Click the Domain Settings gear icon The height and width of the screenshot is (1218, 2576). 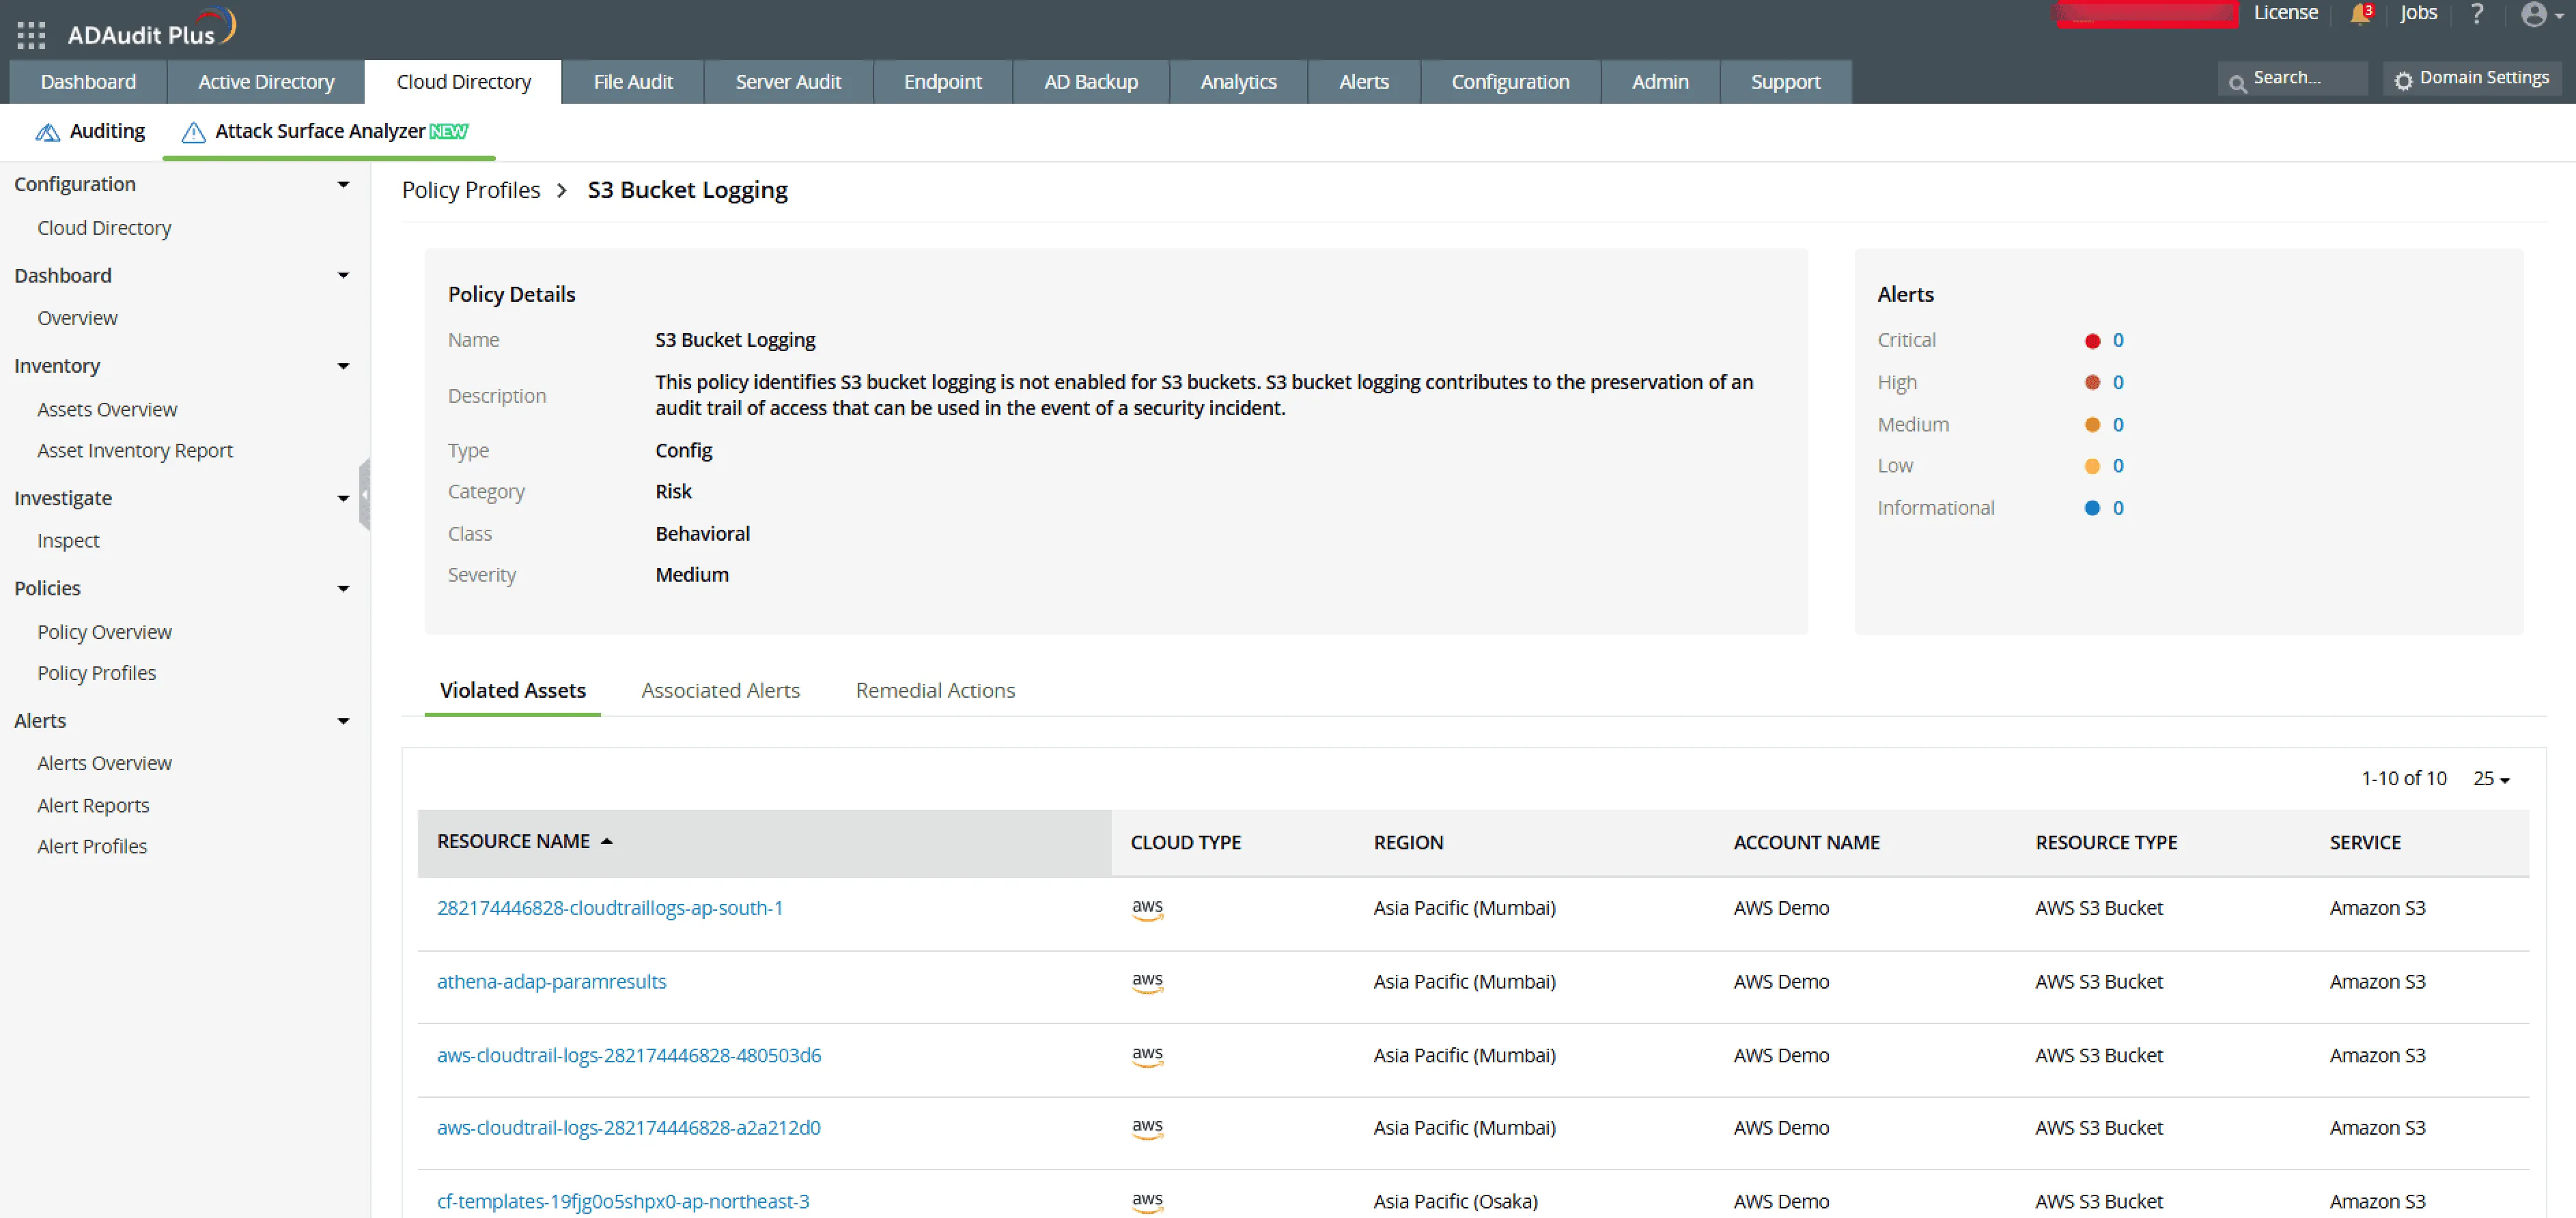[2403, 80]
